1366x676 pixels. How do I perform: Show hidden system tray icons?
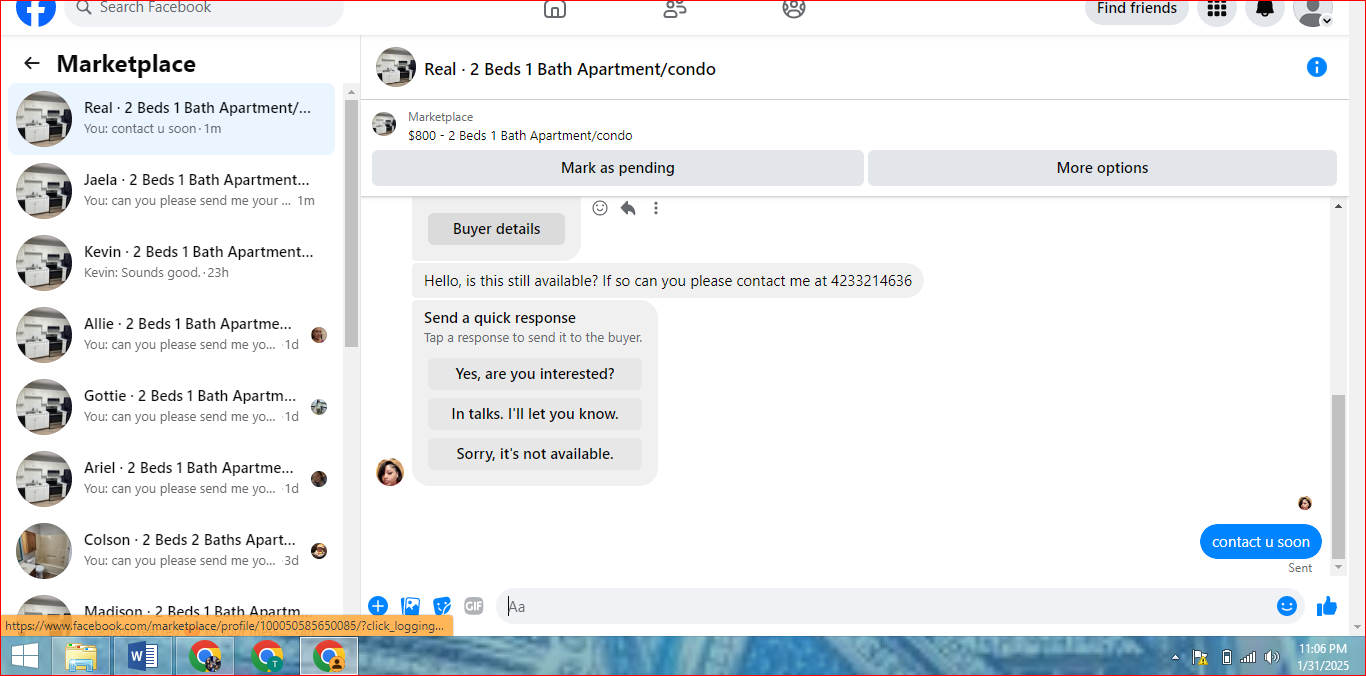pyautogui.click(x=1175, y=658)
